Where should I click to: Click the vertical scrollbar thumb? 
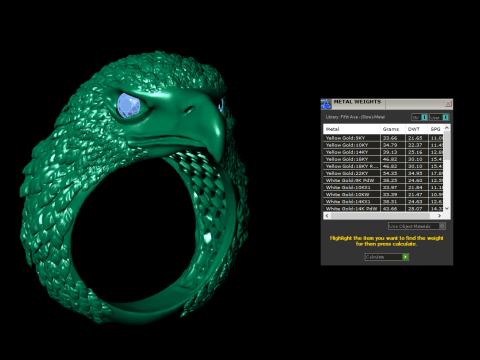(x=447, y=146)
